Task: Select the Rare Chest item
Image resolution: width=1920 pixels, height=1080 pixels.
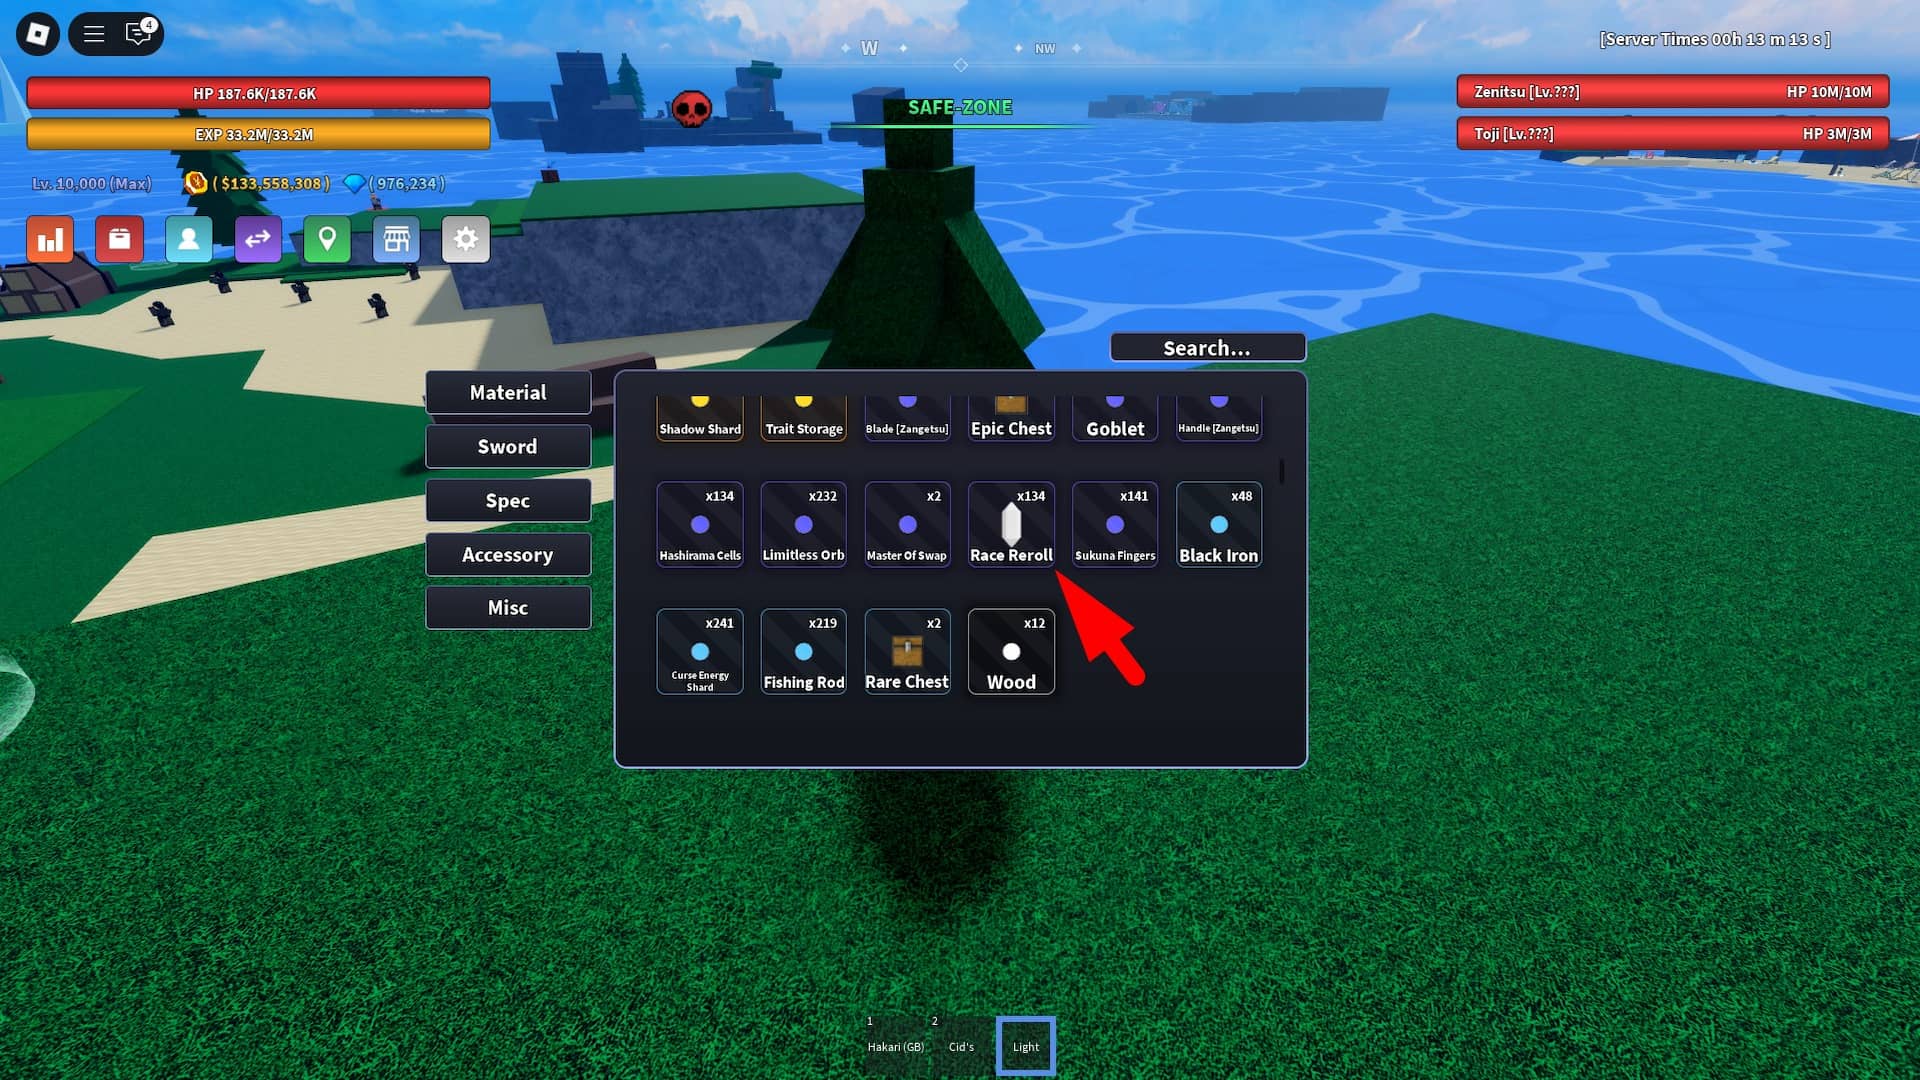Action: point(907,651)
